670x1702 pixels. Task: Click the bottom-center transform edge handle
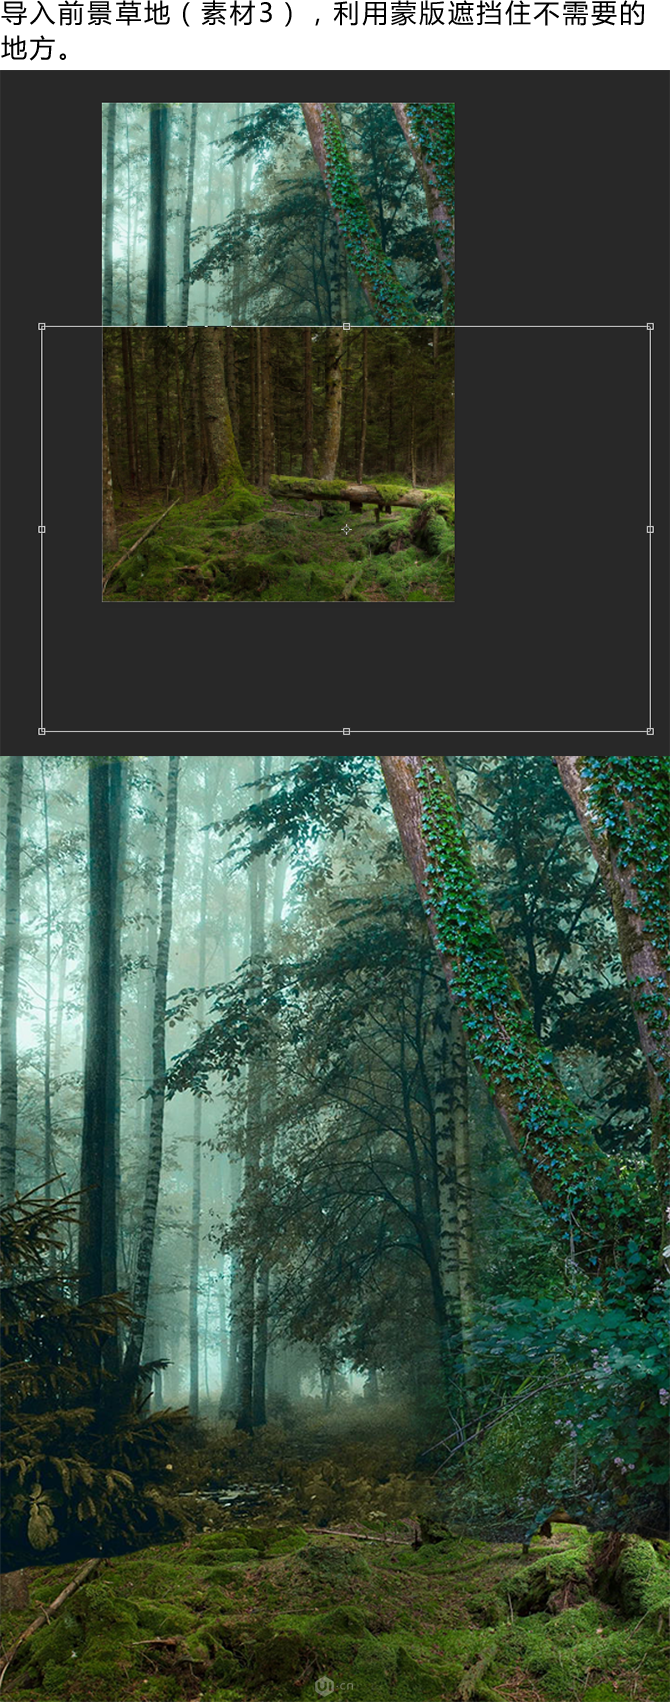346,731
